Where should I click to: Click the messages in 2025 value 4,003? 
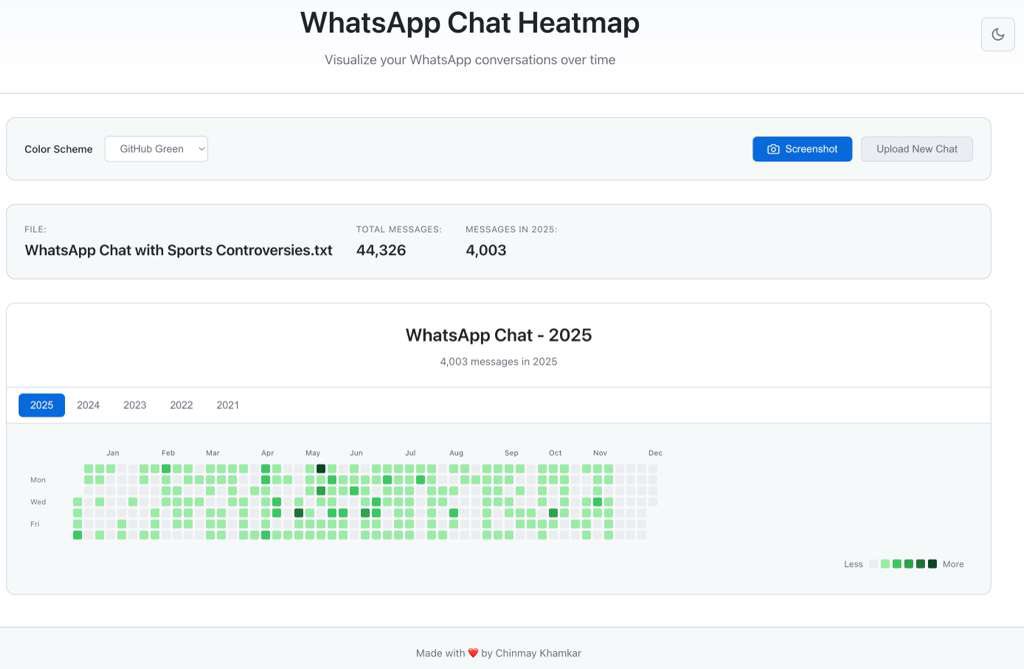(x=486, y=250)
